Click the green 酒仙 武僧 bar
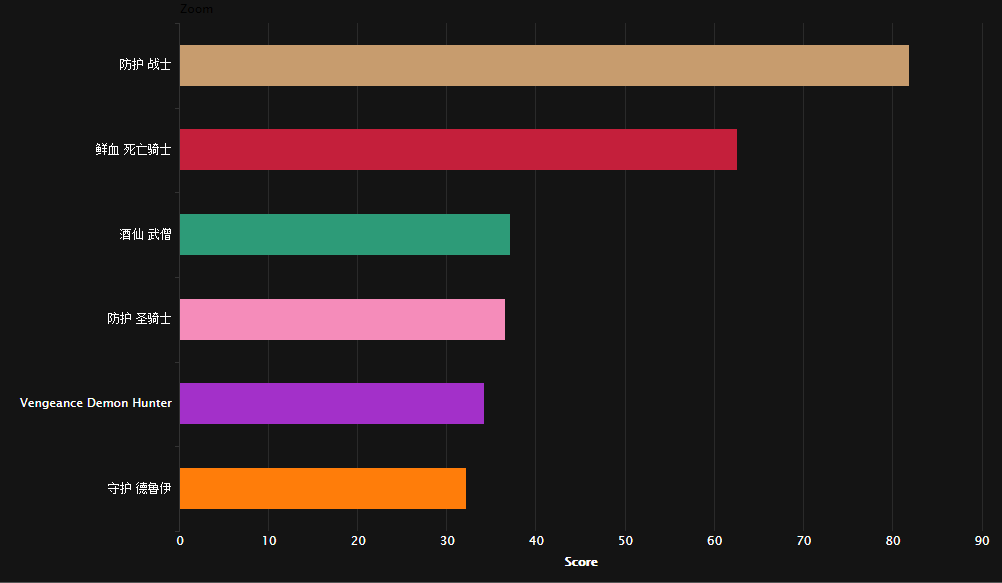1002x583 pixels. click(x=344, y=235)
